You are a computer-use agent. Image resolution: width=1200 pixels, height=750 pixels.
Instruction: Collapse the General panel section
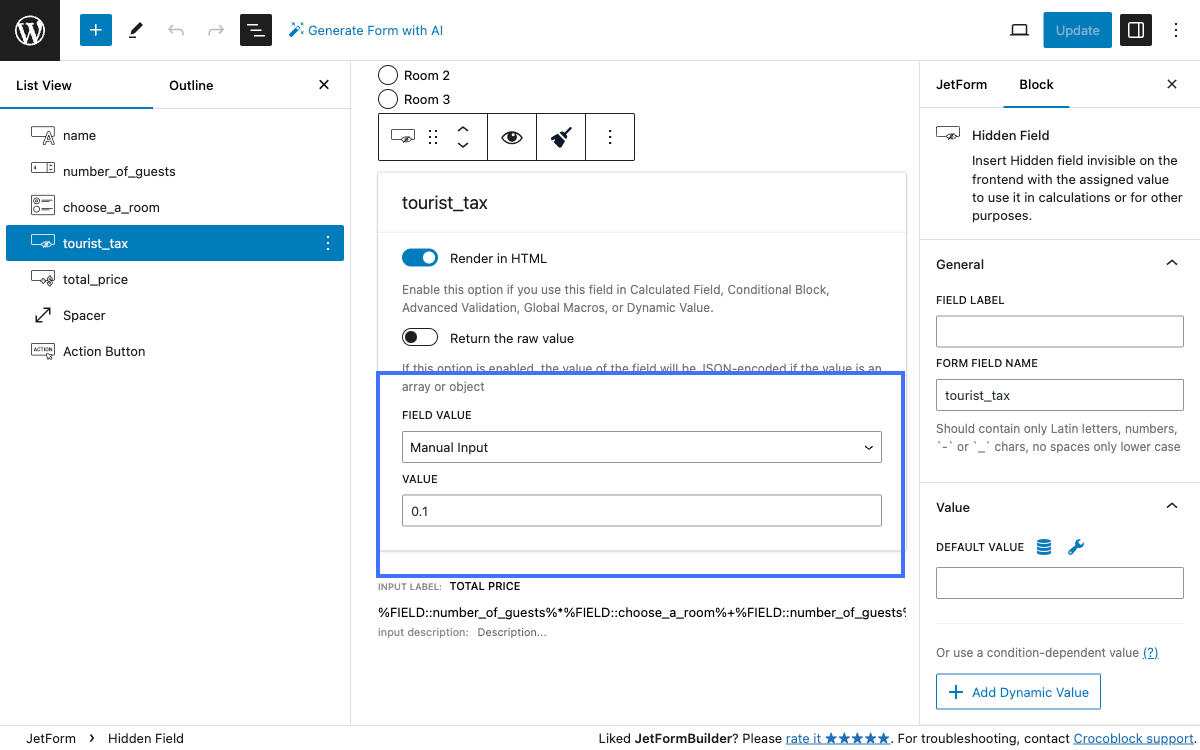[1171, 264]
